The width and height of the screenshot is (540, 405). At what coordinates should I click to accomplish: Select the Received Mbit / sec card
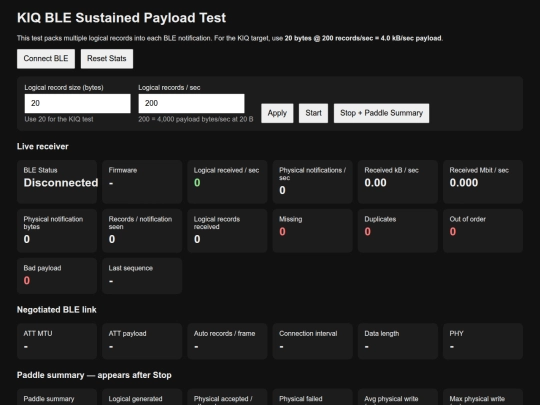pyautogui.click(x=483, y=182)
